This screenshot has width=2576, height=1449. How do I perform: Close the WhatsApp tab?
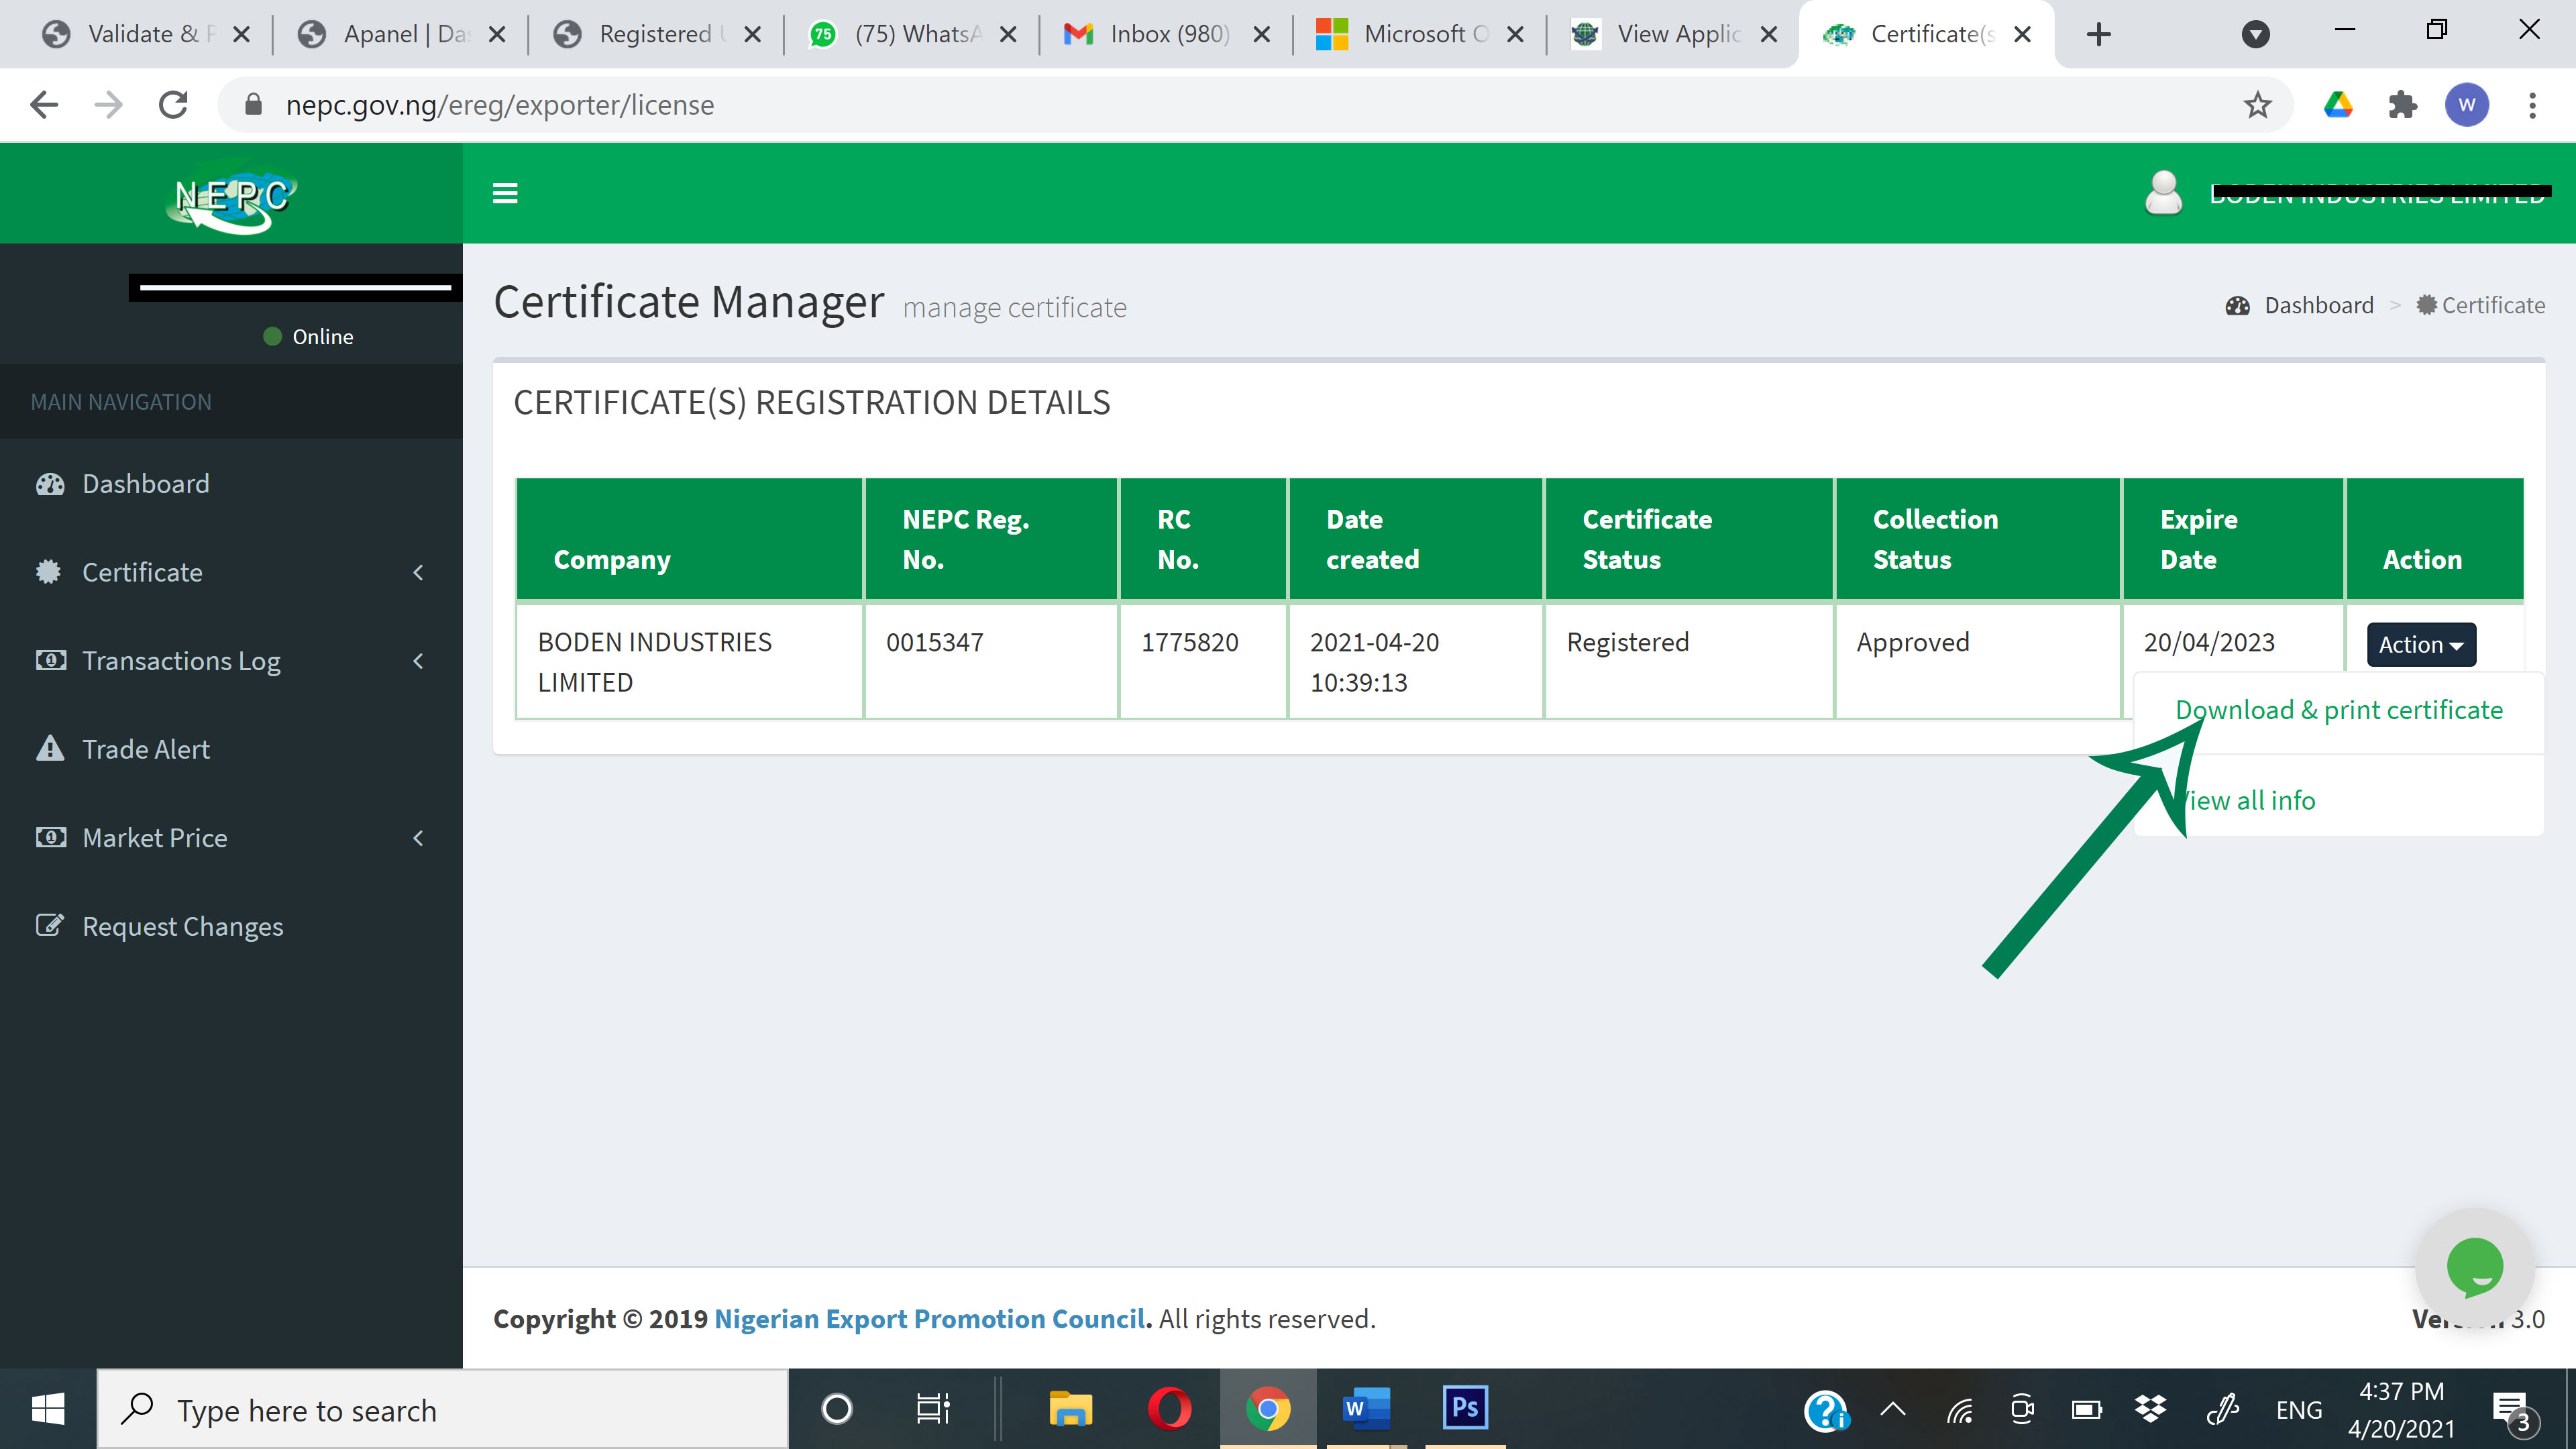click(1008, 34)
